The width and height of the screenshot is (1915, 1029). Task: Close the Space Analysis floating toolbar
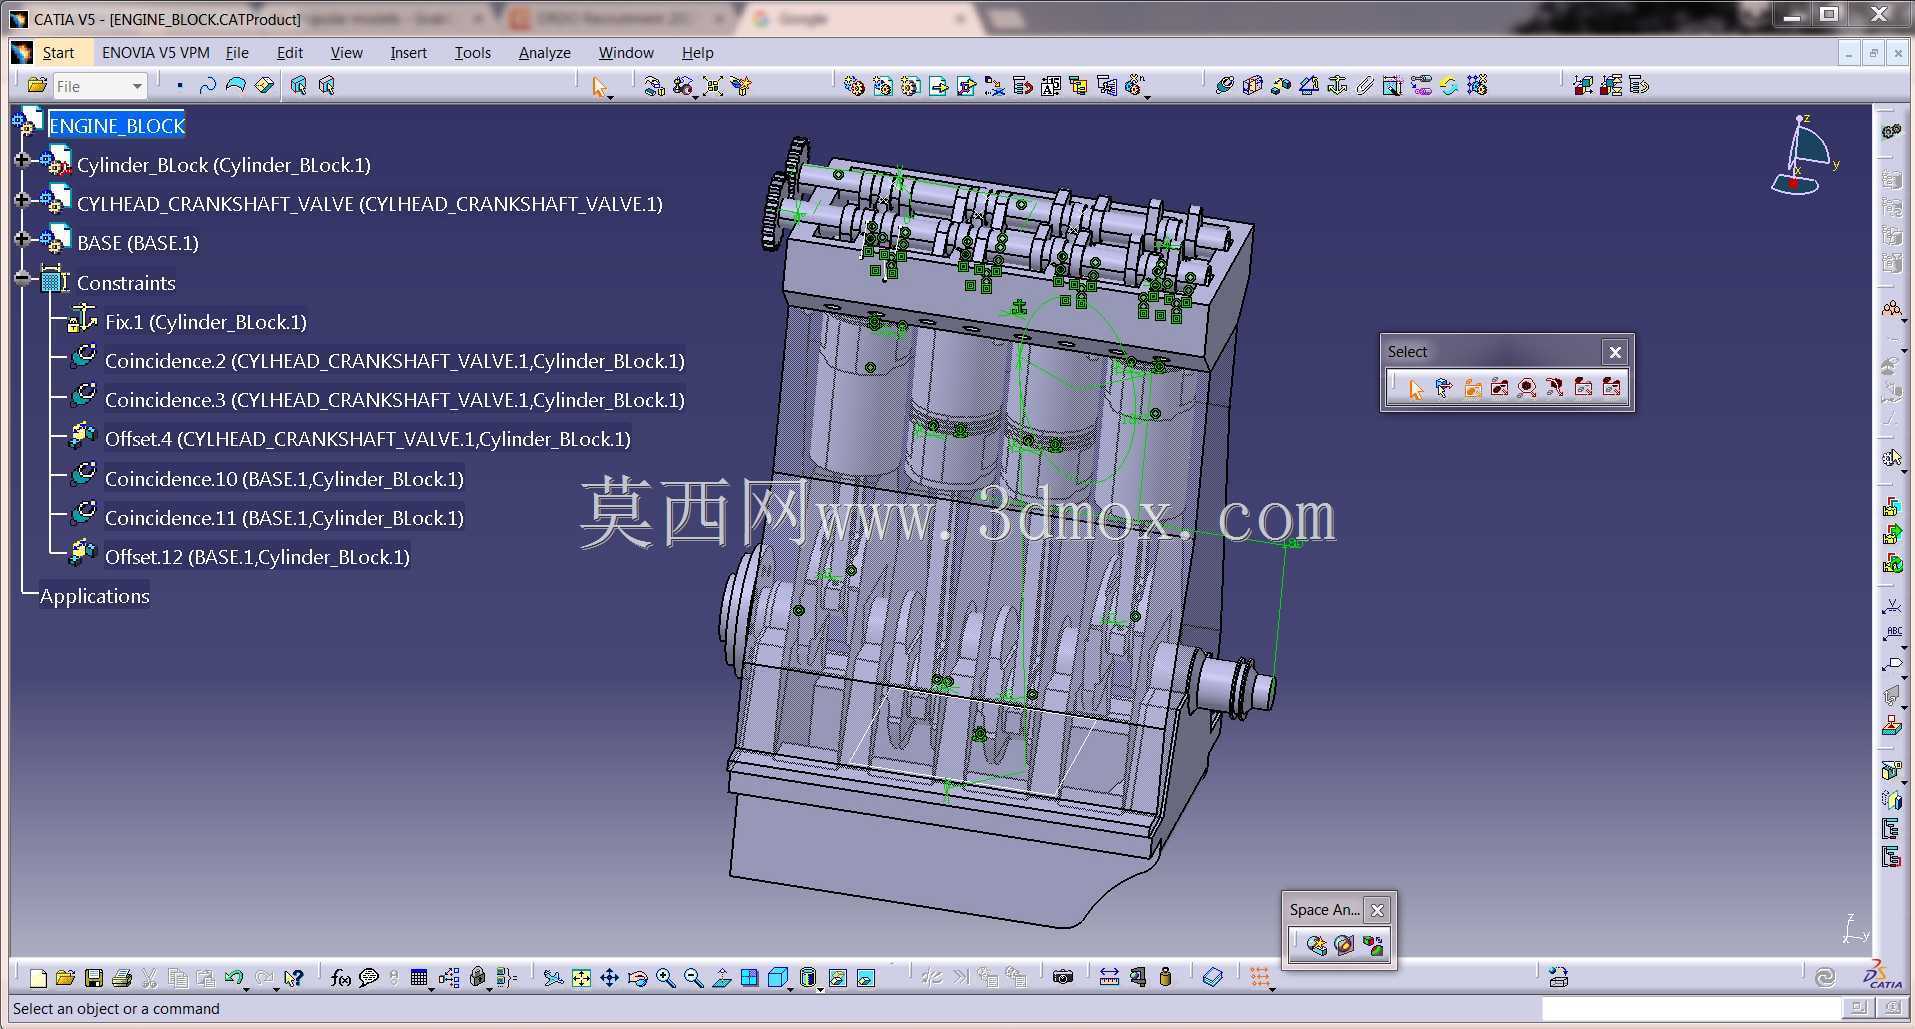1377,910
